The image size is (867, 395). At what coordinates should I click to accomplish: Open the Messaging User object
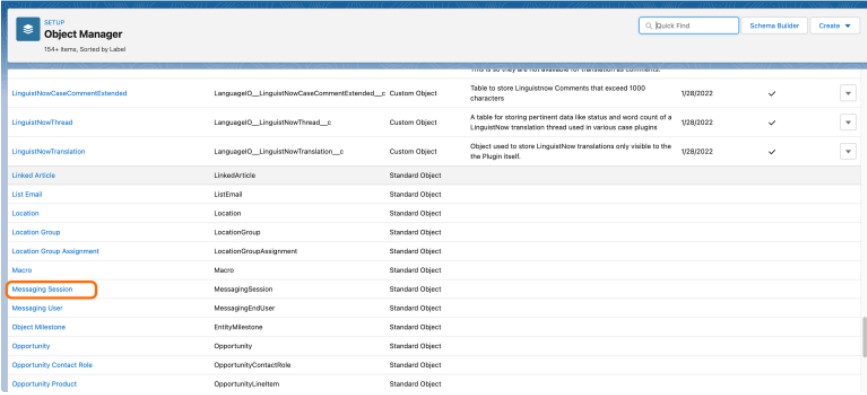(x=37, y=308)
